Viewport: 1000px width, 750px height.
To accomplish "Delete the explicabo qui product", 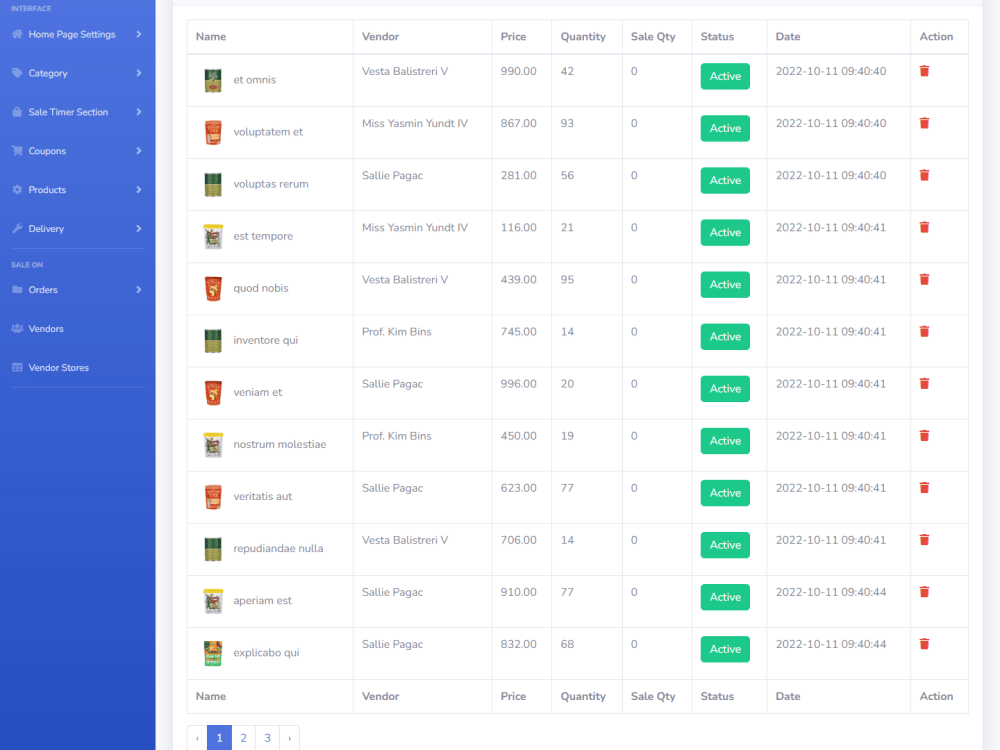I will coord(924,644).
